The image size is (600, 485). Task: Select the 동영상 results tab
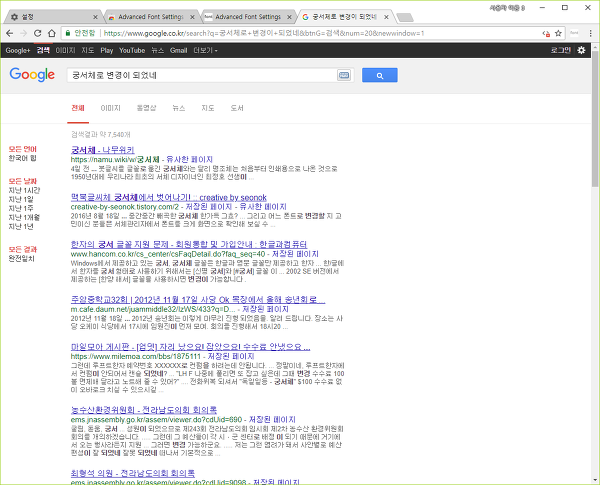(147, 108)
